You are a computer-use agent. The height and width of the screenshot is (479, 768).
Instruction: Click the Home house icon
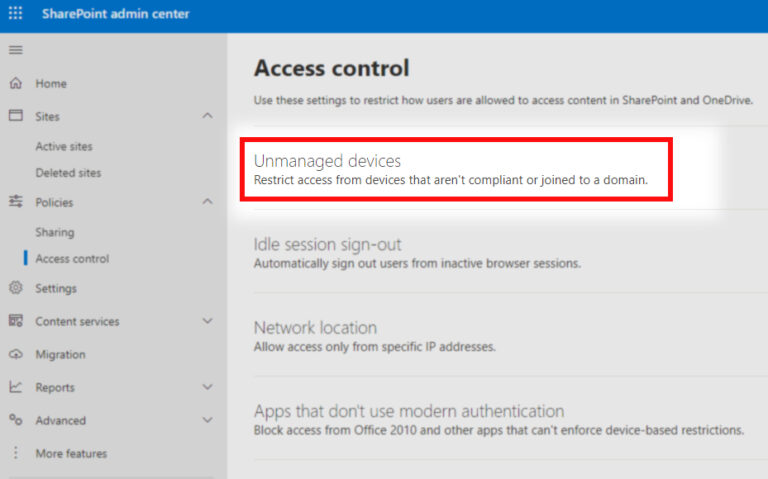coord(15,84)
